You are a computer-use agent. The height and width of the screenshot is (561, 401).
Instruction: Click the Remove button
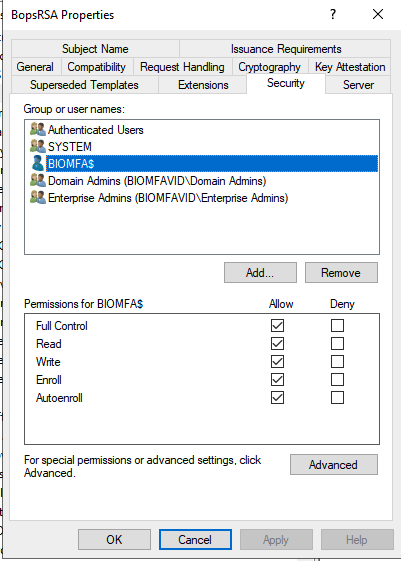pyautogui.click(x=341, y=273)
